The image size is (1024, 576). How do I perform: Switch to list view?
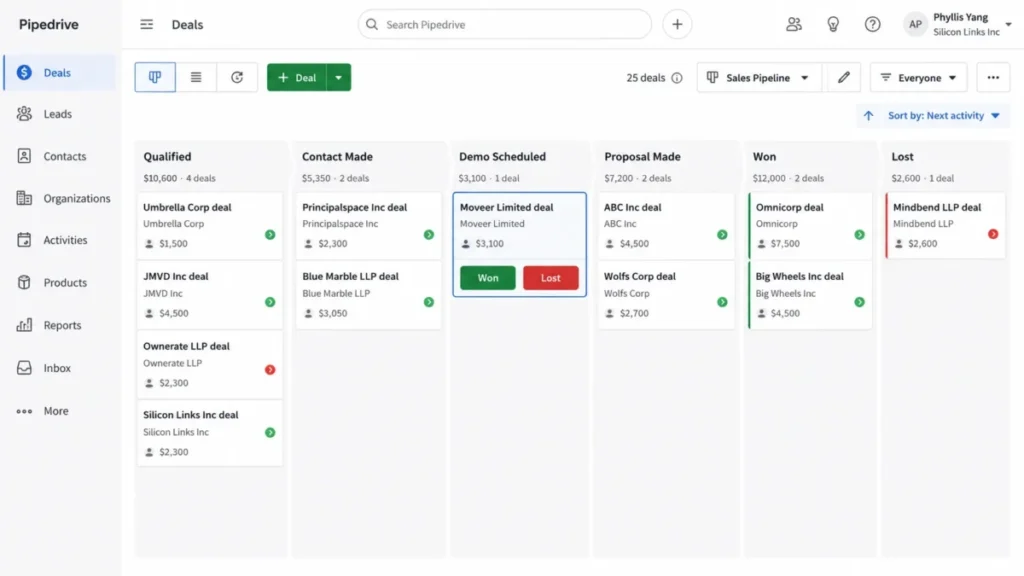click(x=196, y=77)
